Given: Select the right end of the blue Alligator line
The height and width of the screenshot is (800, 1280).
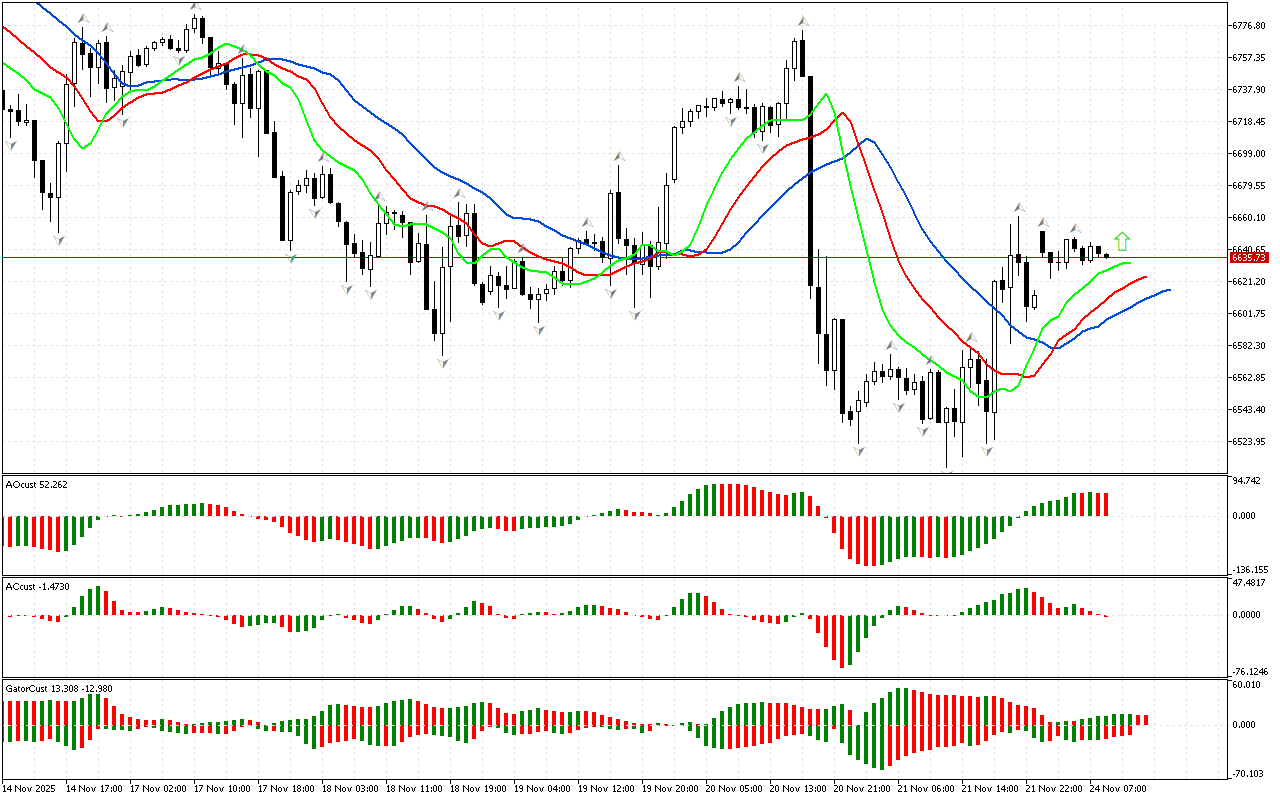Looking at the screenshot, I should (x=1168, y=290).
